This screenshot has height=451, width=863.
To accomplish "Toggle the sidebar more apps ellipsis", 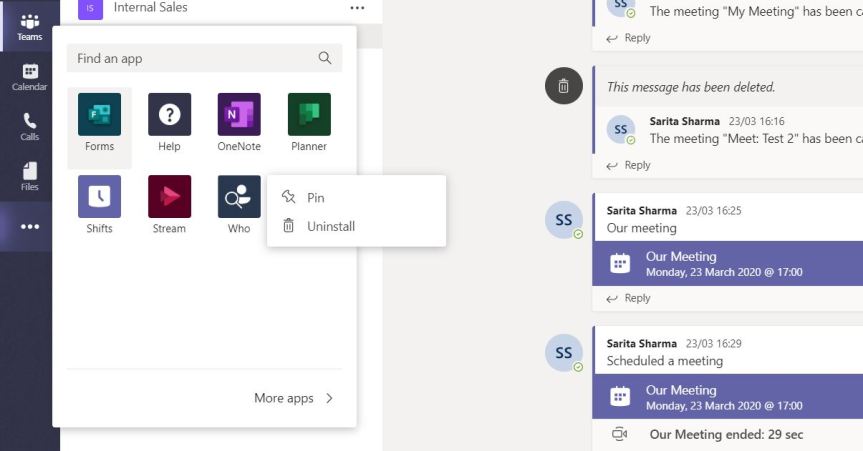I will click(x=29, y=226).
